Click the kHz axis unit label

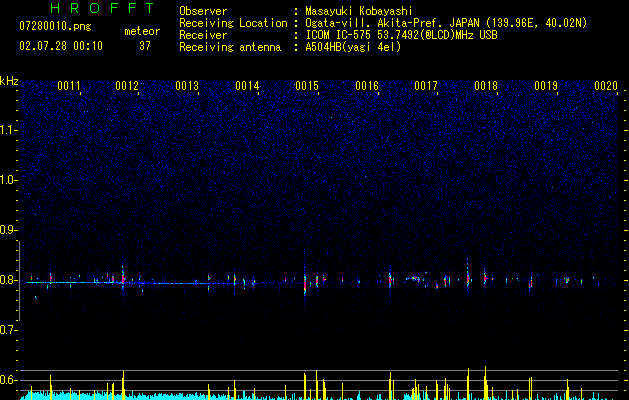coord(9,81)
